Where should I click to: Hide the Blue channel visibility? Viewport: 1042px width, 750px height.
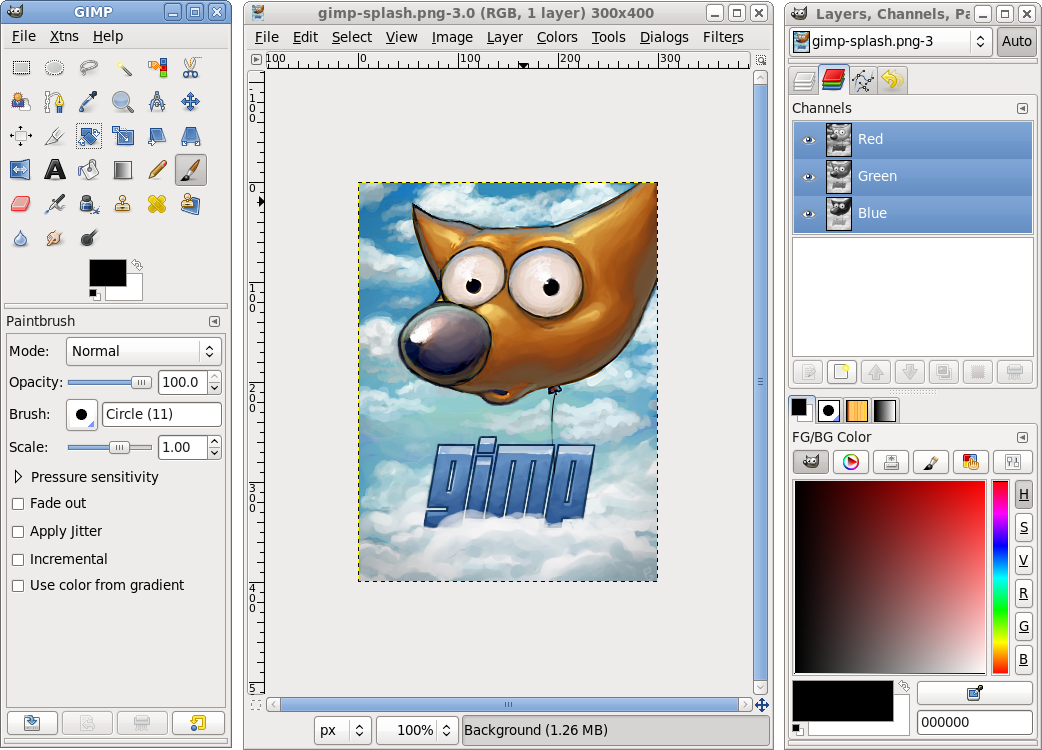pyautogui.click(x=808, y=213)
